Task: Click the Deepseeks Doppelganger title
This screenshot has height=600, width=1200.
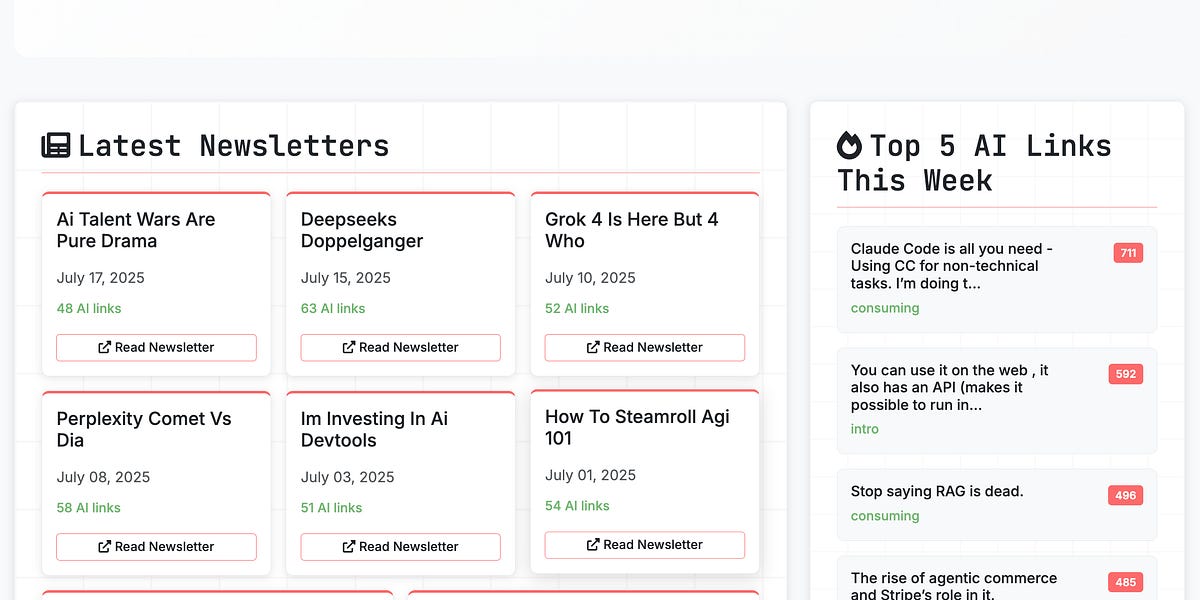Action: [x=362, y=230]
